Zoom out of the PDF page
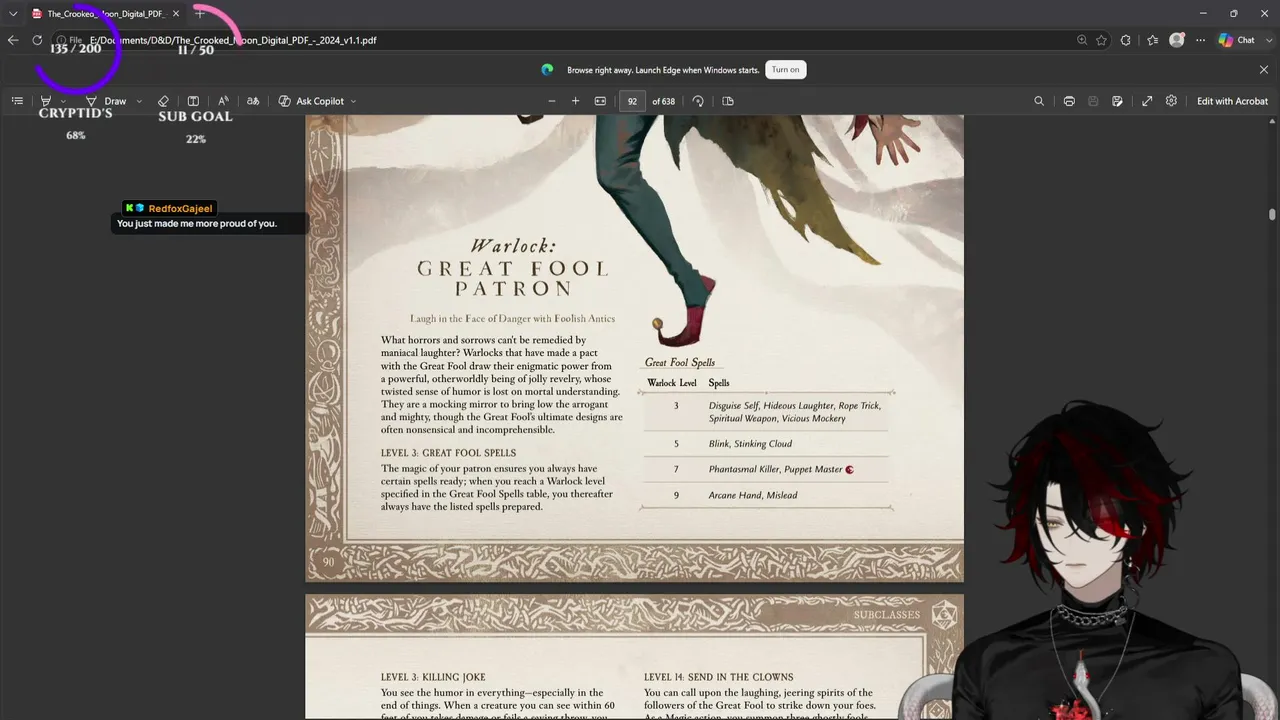This screenshot has height=720, width=1280. pos(551,101)
